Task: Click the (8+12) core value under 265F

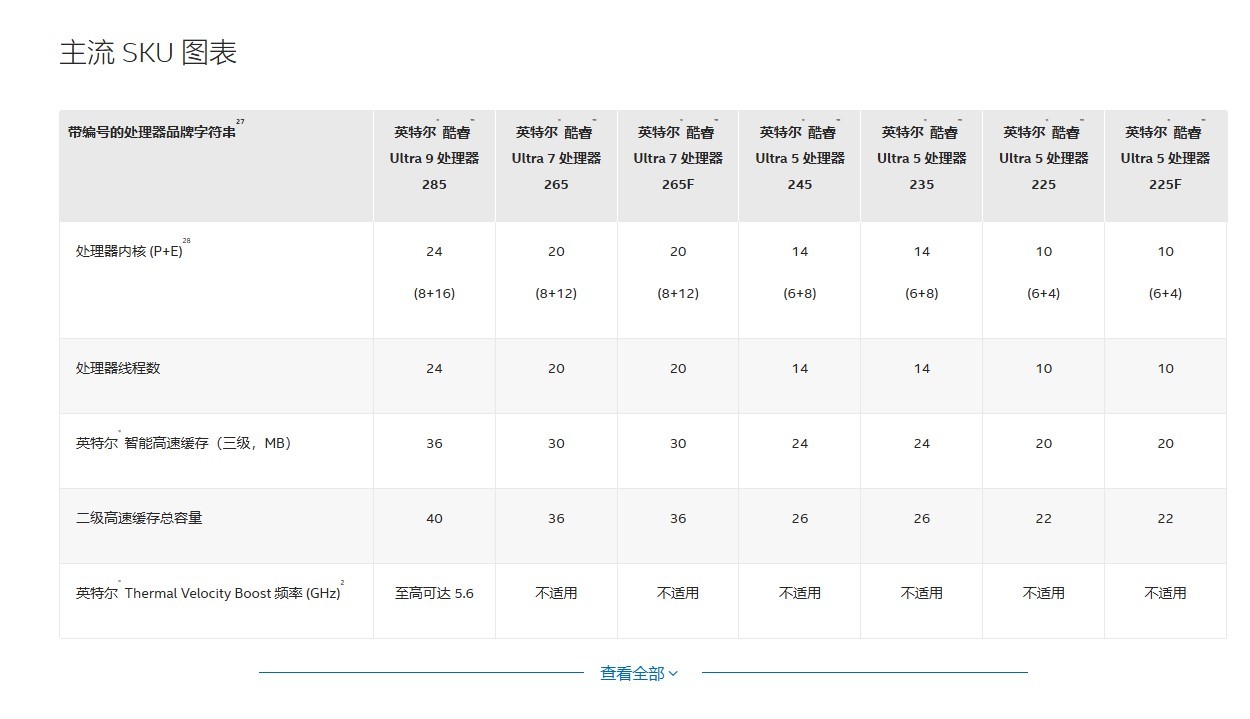Action: tap(678, 293)
